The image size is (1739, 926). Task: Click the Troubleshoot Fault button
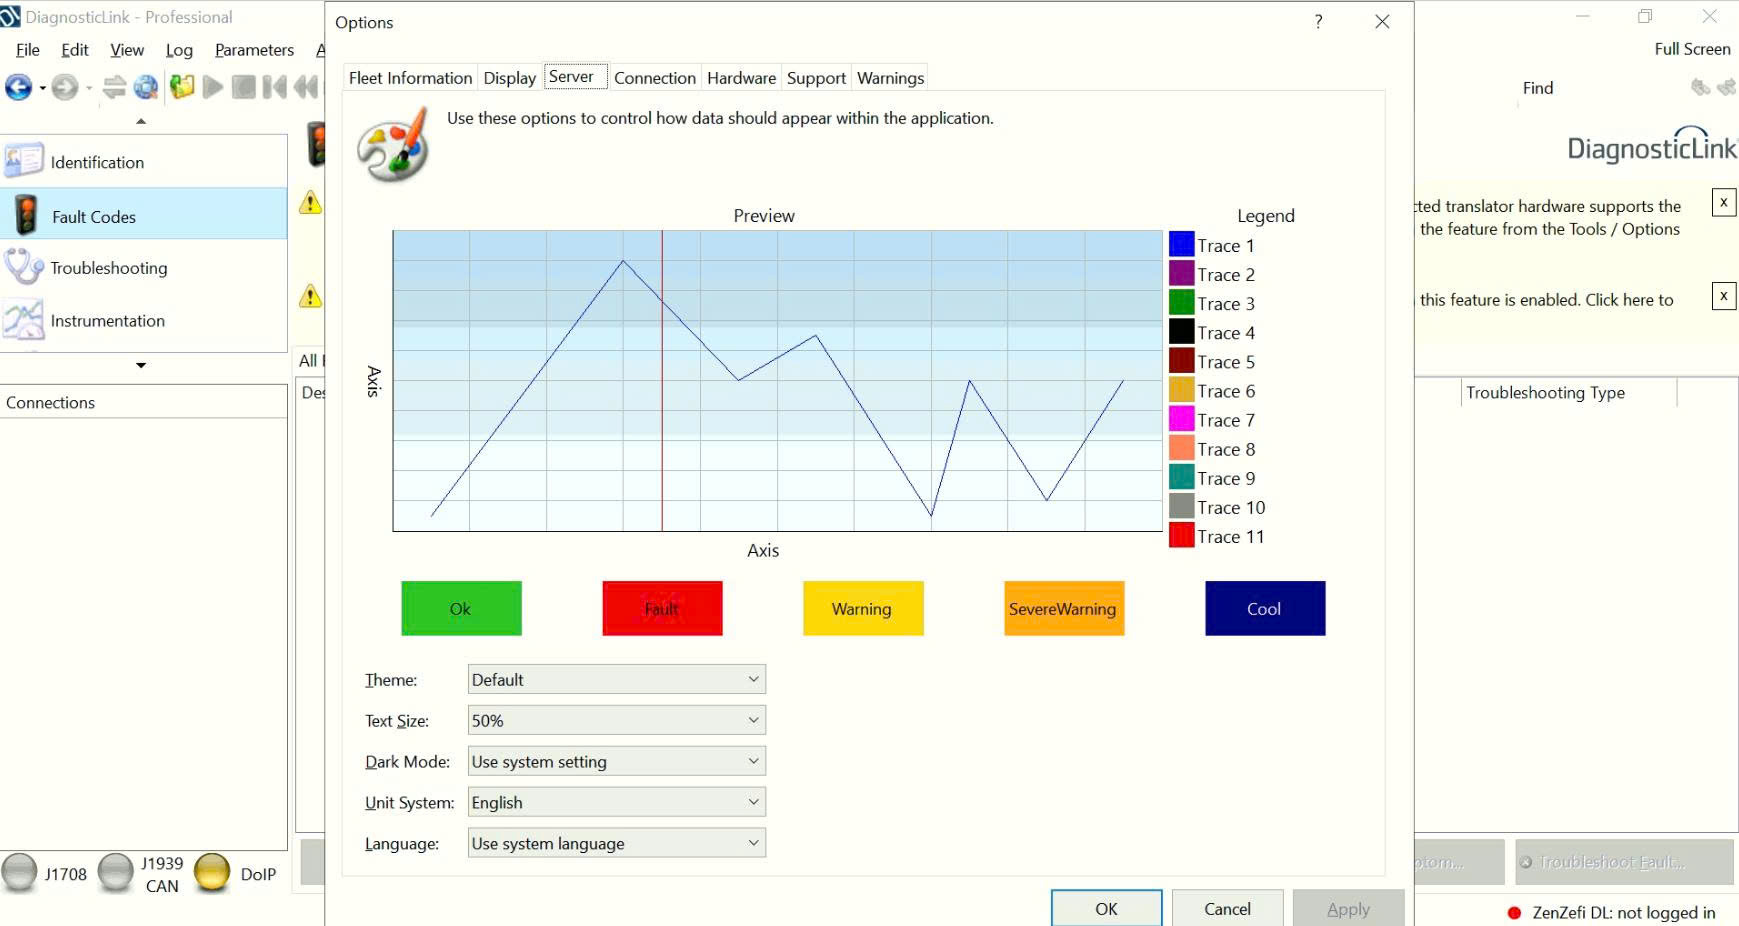(x=1624, y=862)
